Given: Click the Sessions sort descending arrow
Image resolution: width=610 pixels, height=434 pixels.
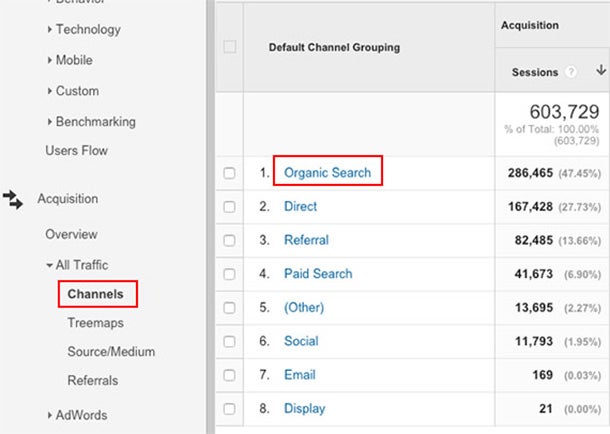Looking at the screenshot, I should click(601, 70).
